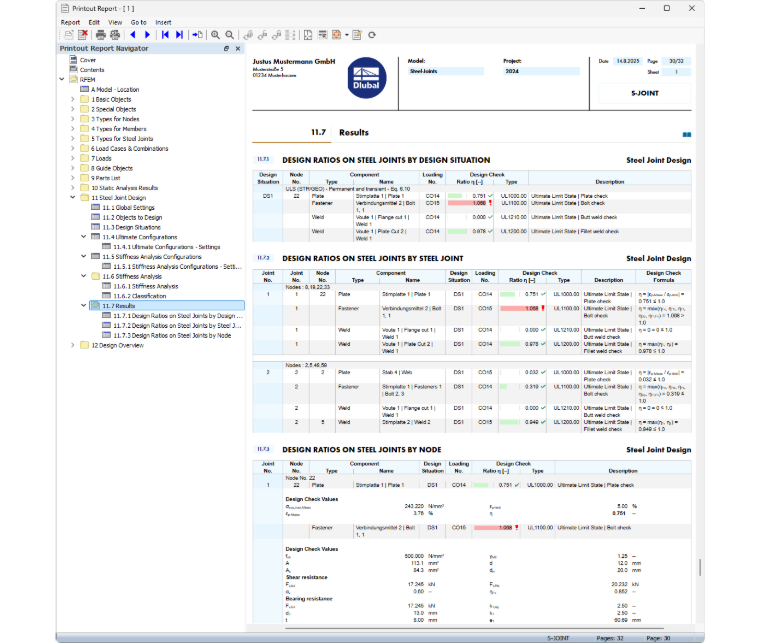Select 8 Guide Objects folder
The height and width of the screenshot is (643, 760).
point(112,168)
